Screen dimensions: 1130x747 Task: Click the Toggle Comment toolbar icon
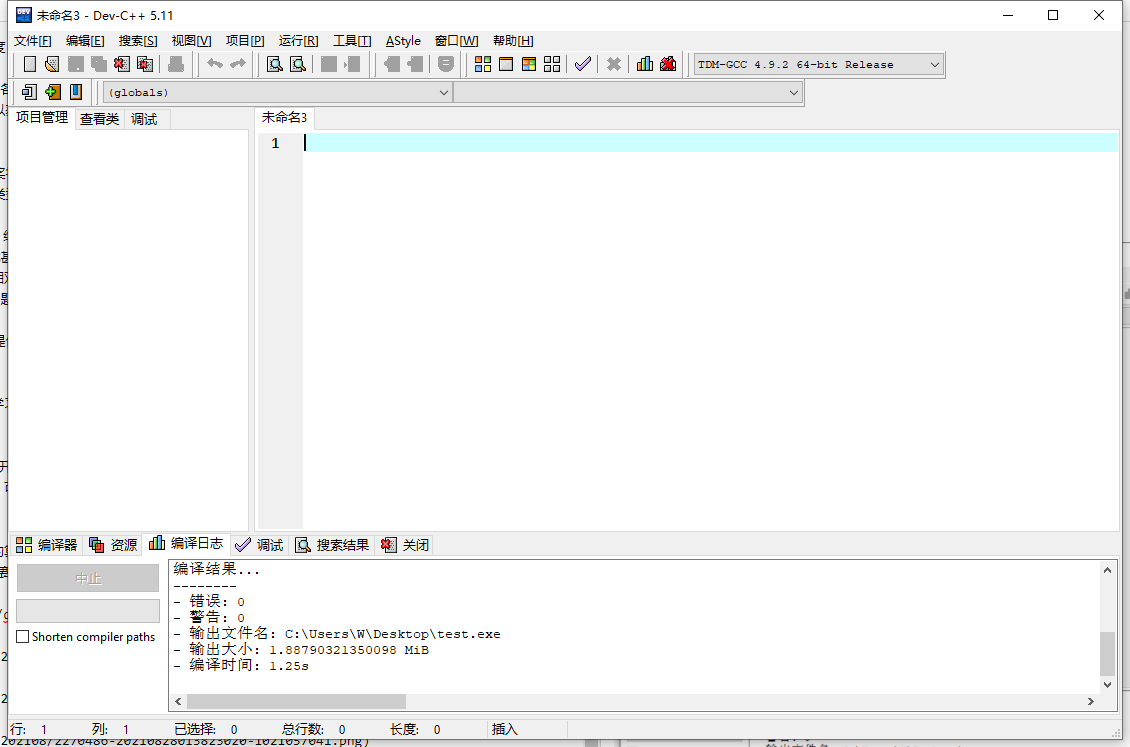(446, 64)
